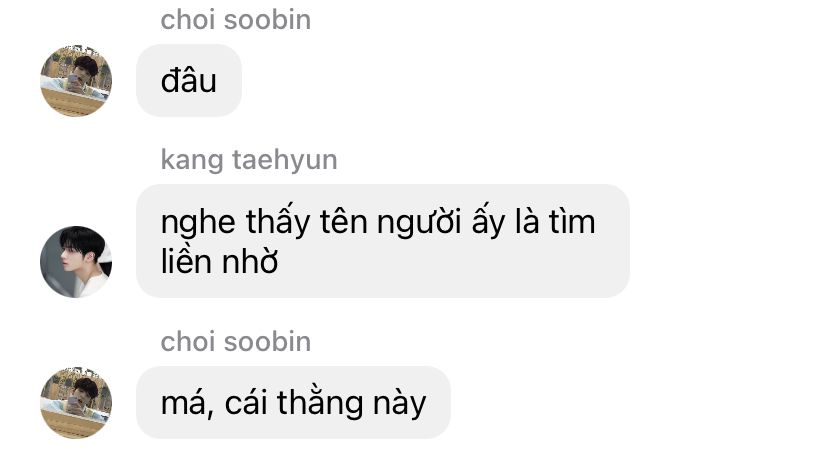Click the word "cái" in soobin's last message

pos(246,403)
